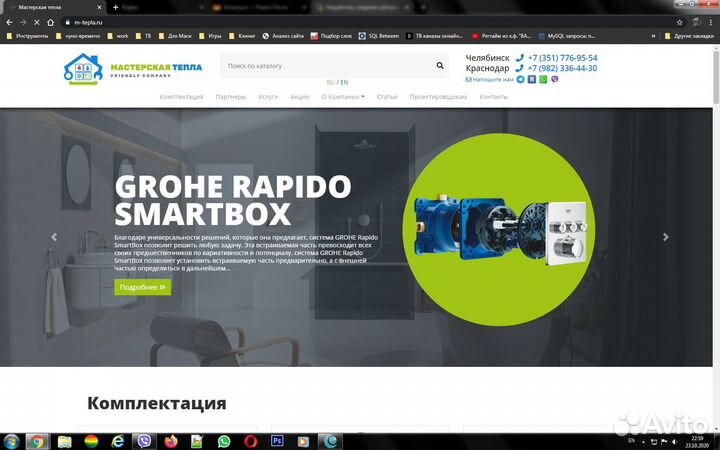Screen dimensions: 720x450
Task: Switch site language to RU
Action: coord(330,82)
